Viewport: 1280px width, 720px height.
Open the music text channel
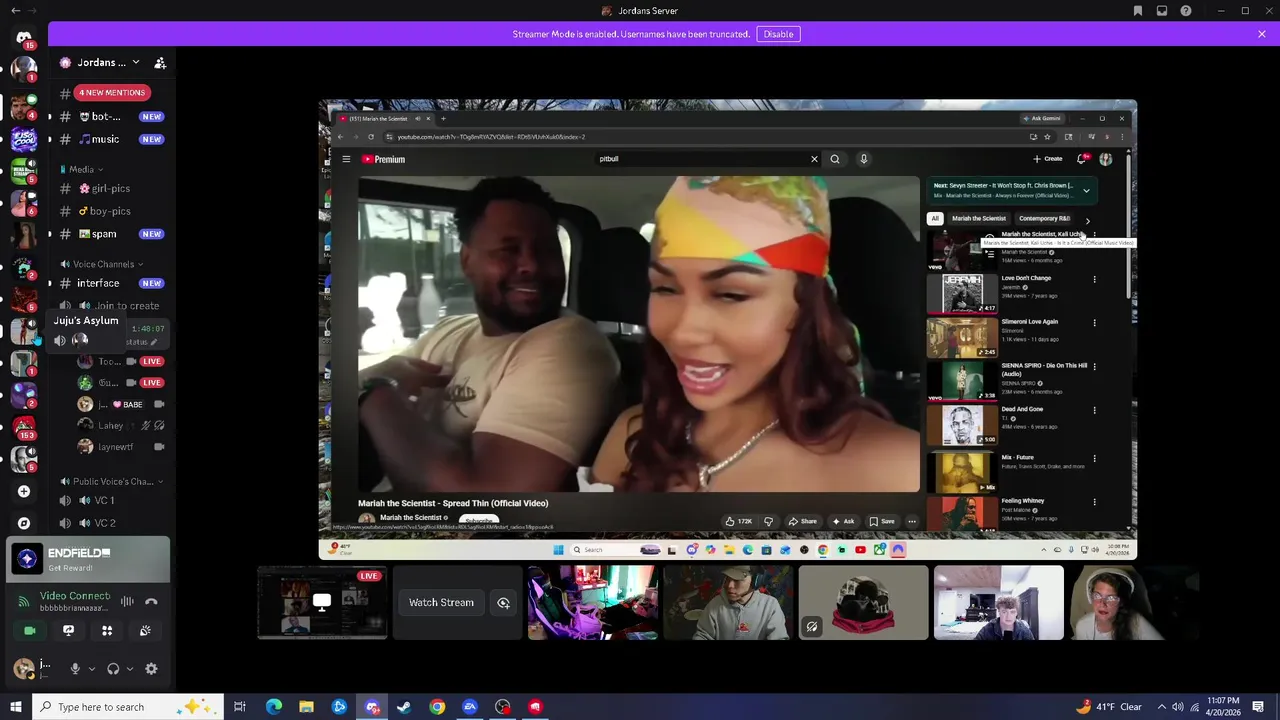click(x=111, y=139)
